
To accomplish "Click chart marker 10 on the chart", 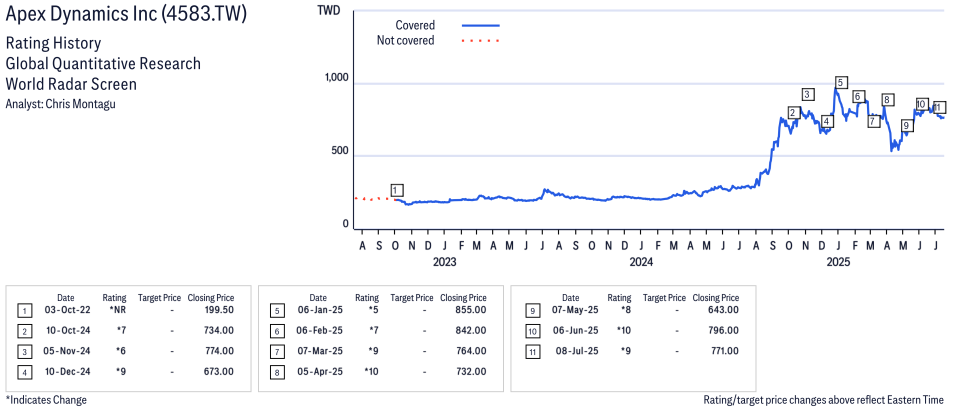I will pos(921,104).
